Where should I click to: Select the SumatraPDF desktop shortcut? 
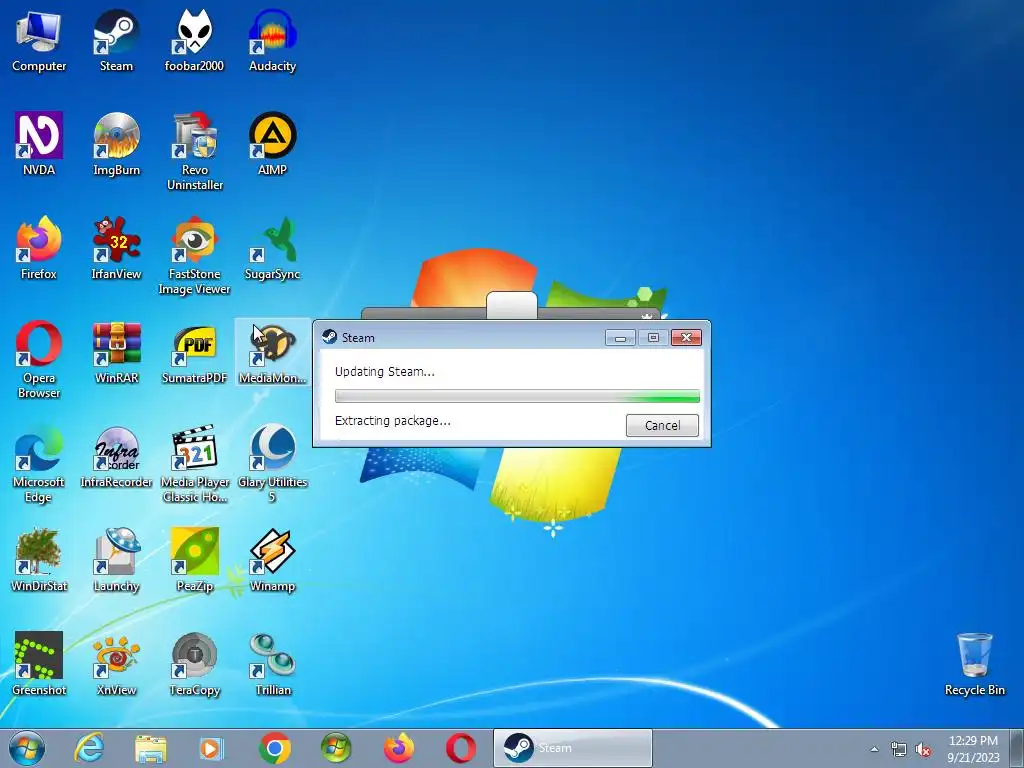point(195,352)
